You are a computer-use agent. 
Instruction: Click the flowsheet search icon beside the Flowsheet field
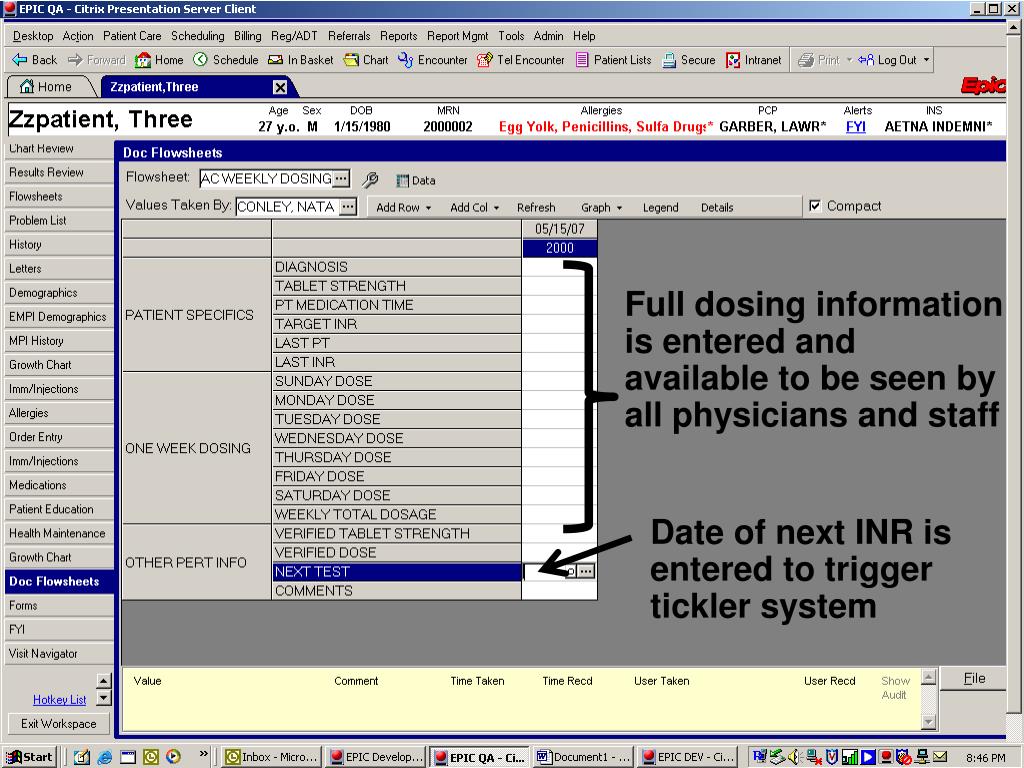370,180
